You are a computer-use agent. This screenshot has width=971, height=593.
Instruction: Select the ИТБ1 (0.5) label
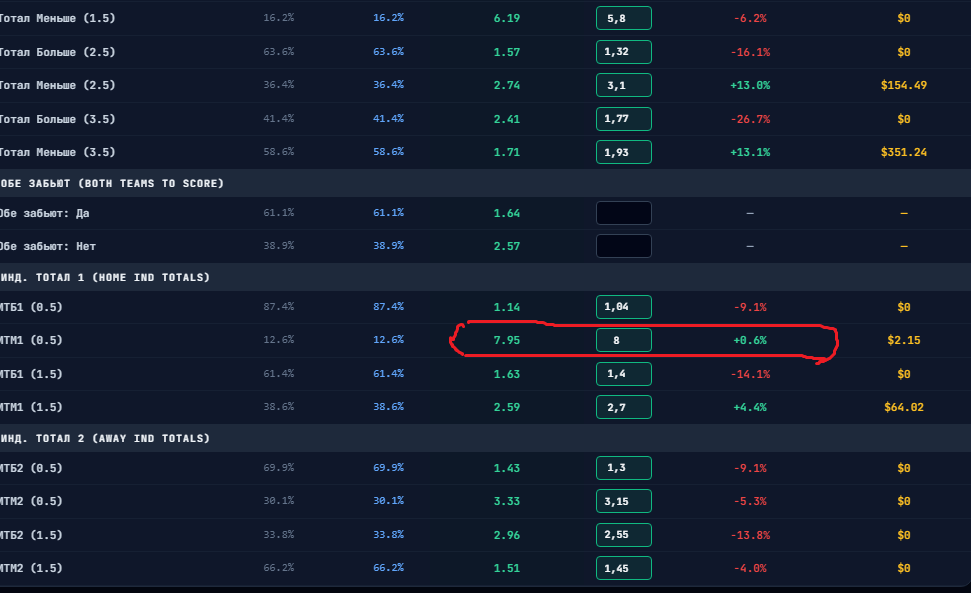(31, 307)
